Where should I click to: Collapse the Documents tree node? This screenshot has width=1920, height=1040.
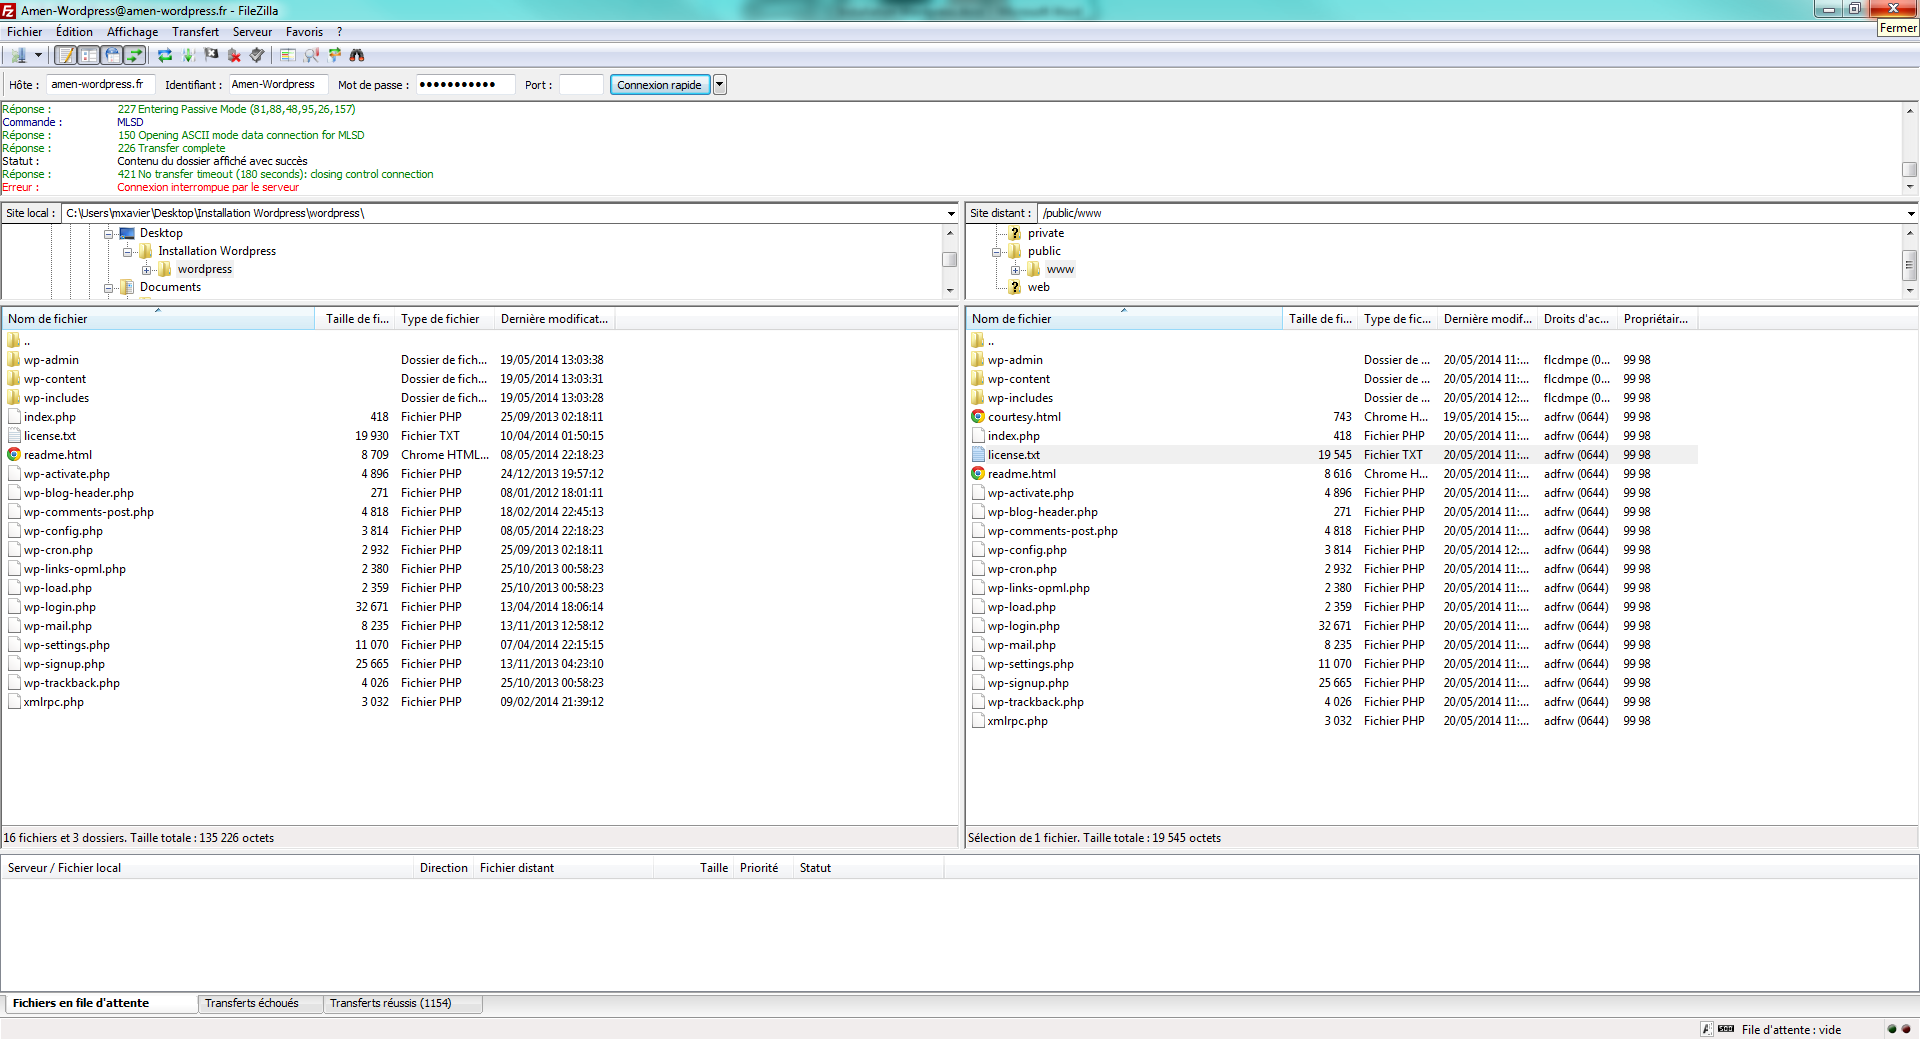click(109, 287)
